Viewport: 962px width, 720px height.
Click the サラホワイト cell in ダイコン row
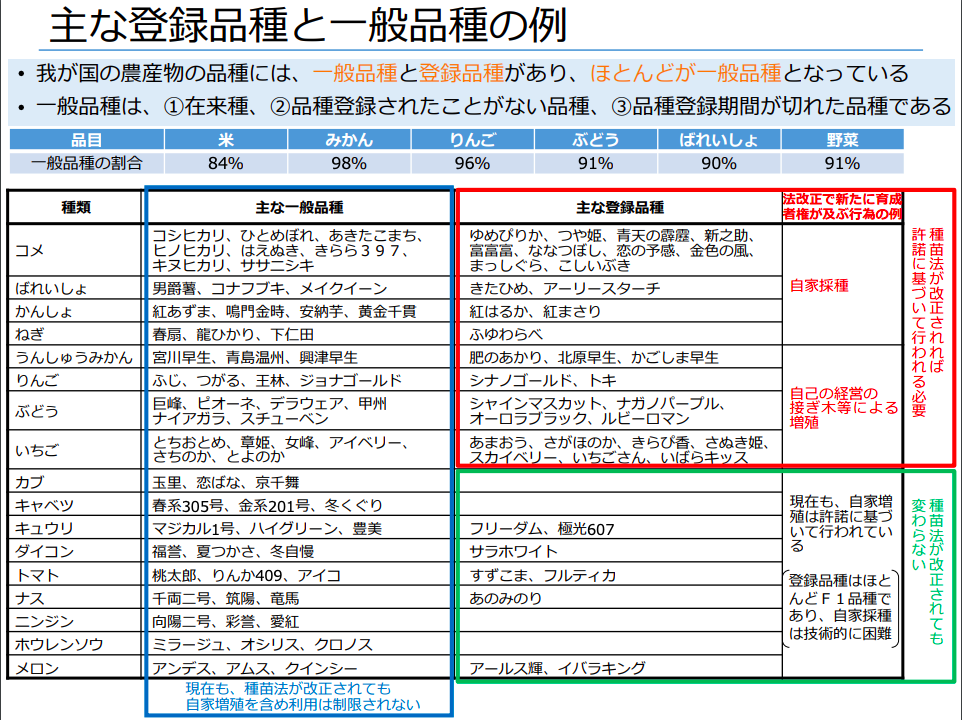point(514,551)
